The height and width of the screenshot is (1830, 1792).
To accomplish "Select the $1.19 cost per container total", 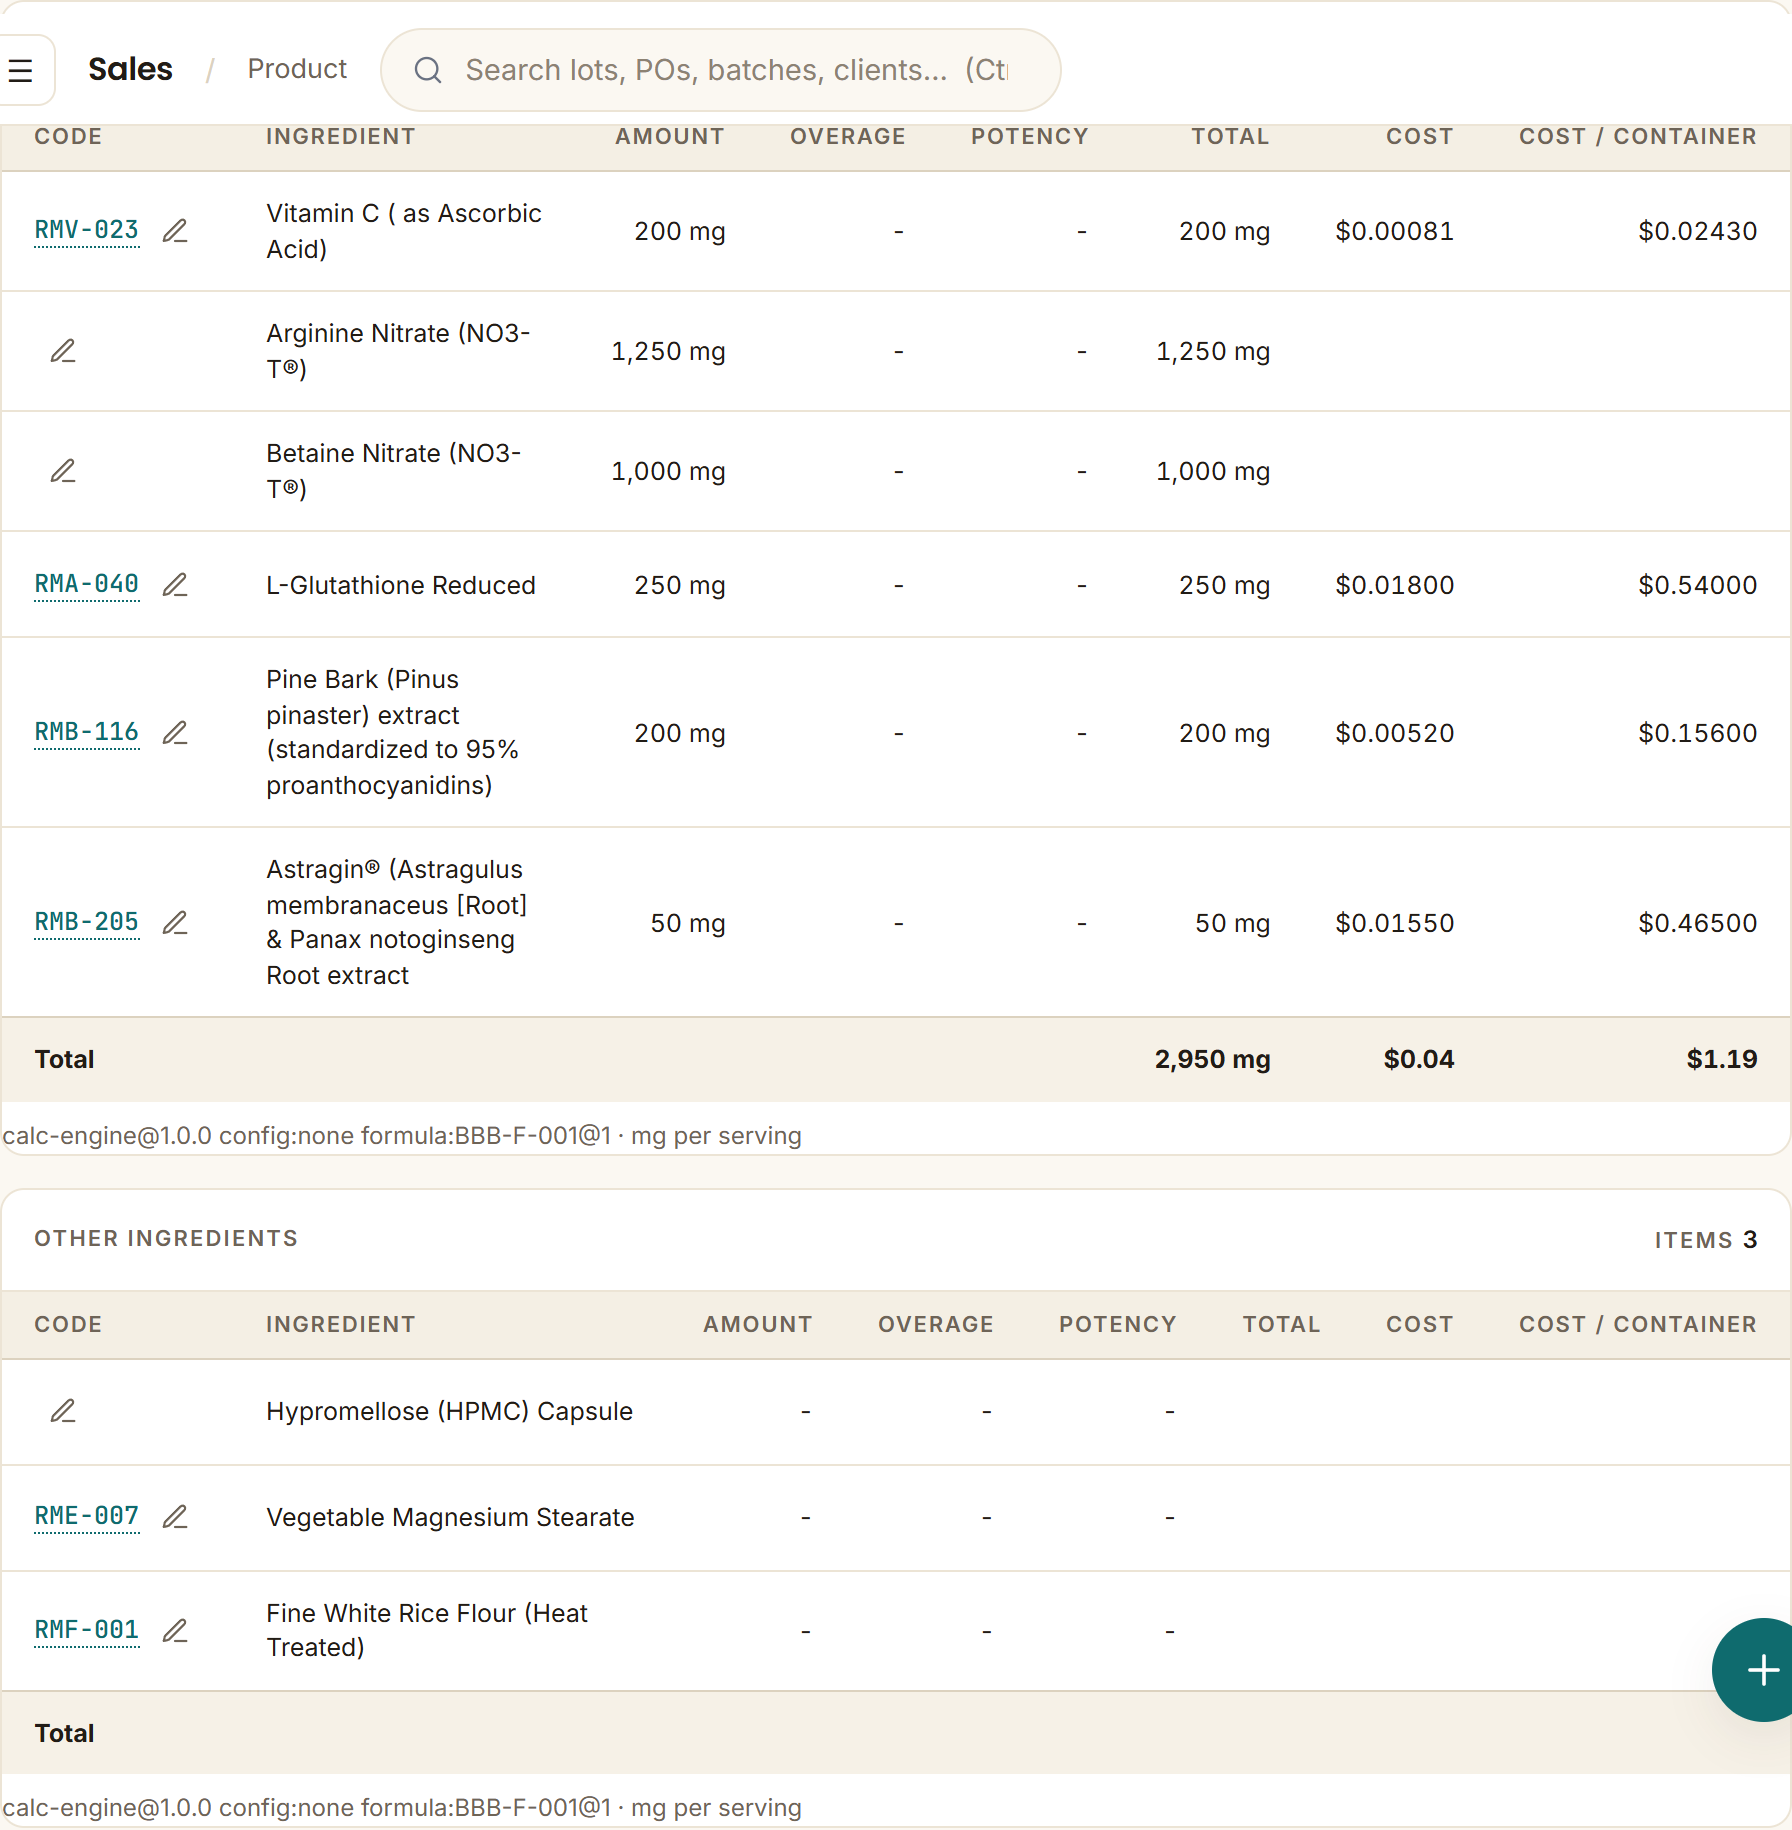I will click(x=1722, y=1059).
